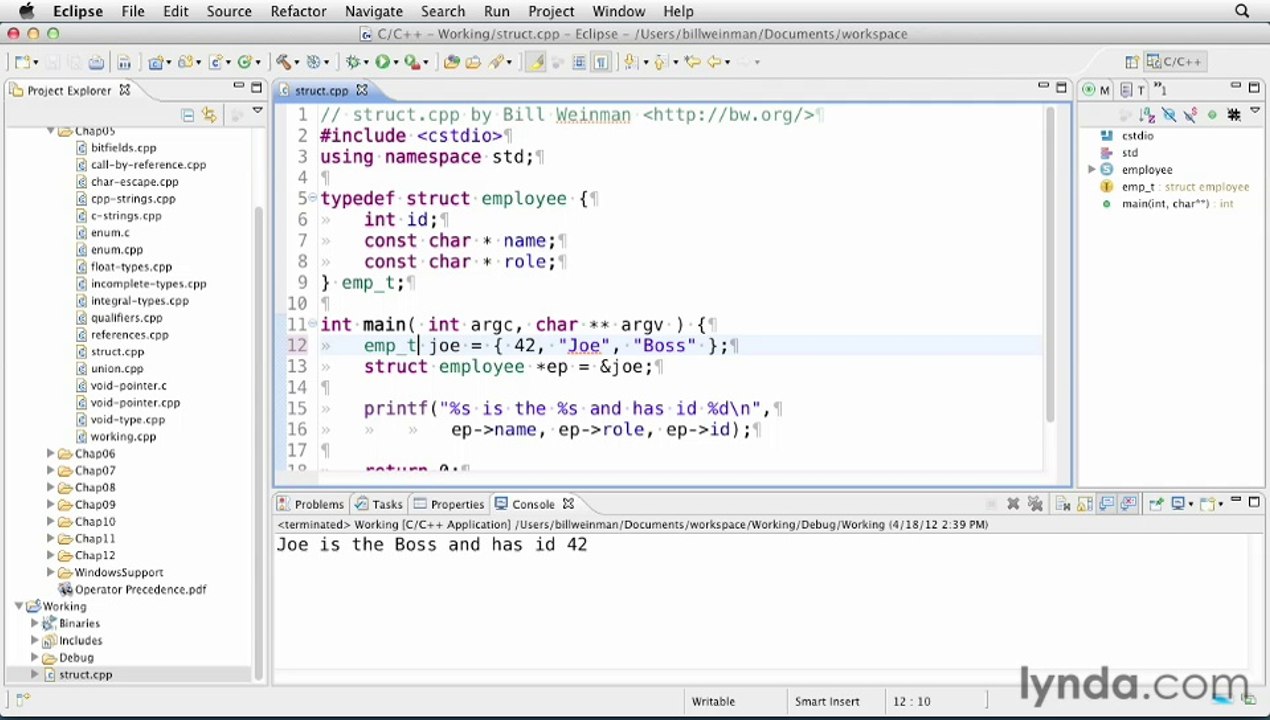Open the Debug icon dropdown arrow

point(367,63)
